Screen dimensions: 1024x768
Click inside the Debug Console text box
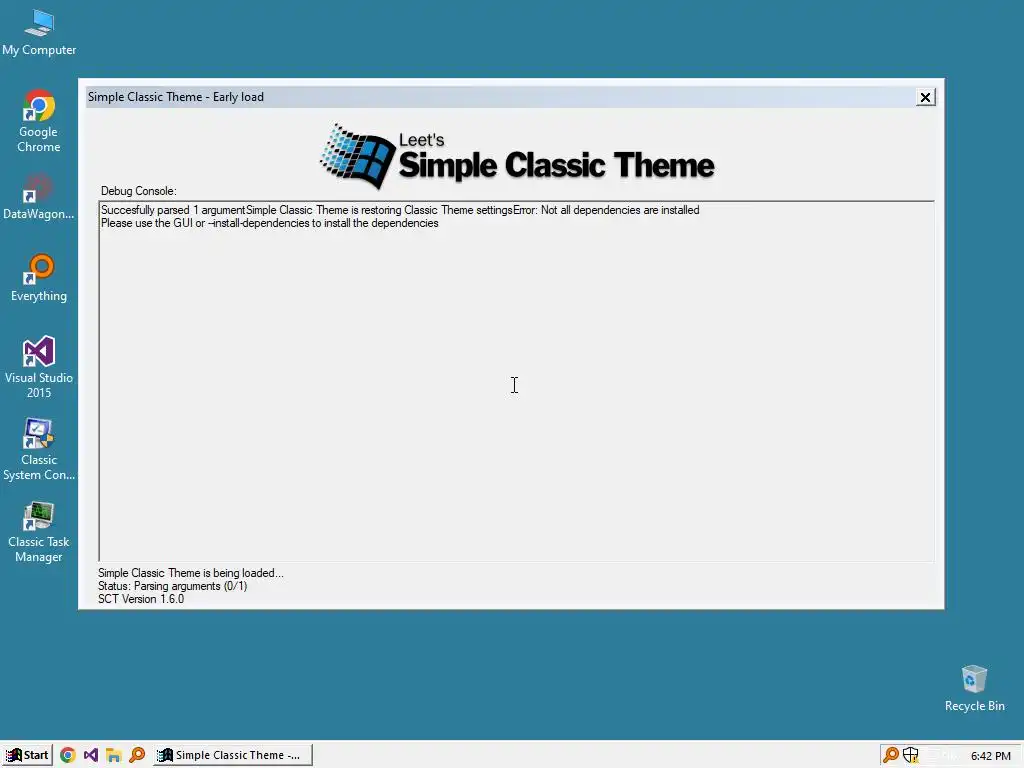click(516, 381)
